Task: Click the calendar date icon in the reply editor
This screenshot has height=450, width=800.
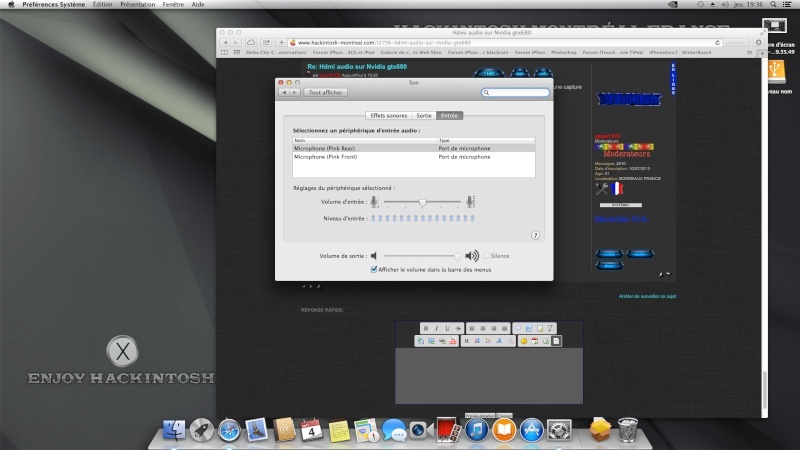Action: click(534, 341)
